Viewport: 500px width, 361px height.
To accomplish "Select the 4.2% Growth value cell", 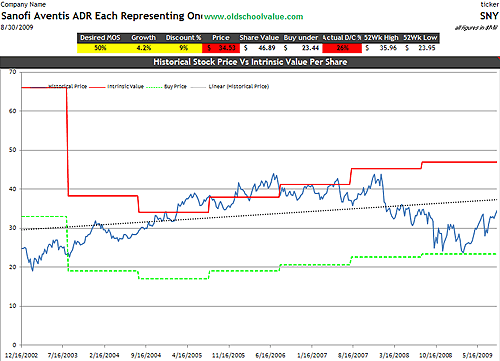I will [144, 48].
